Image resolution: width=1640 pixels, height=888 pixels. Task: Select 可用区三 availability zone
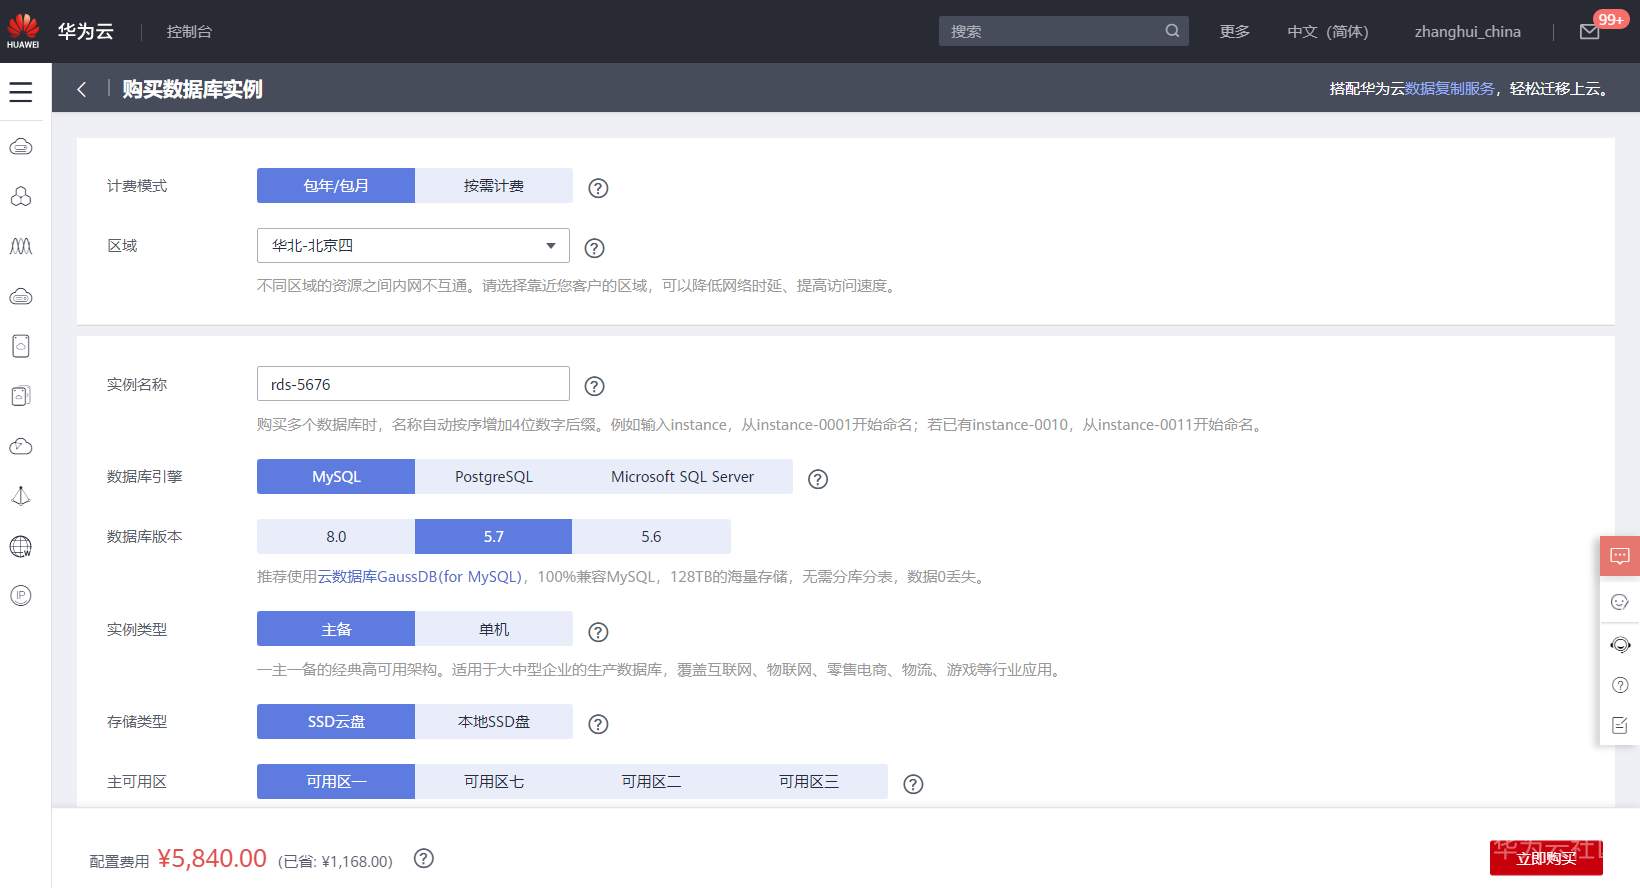[x=809, y=782]
